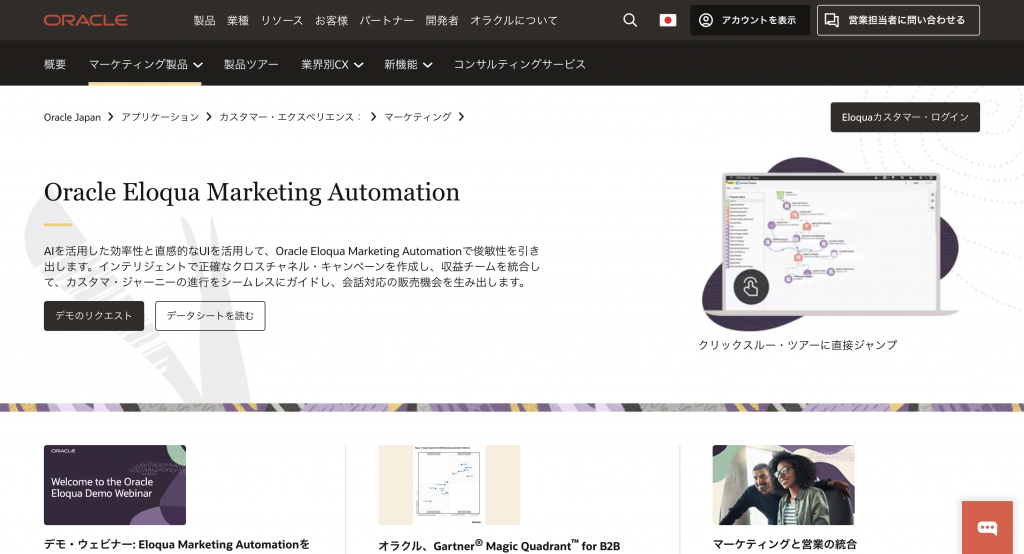Click データシートを読む button

click(210, 316)
